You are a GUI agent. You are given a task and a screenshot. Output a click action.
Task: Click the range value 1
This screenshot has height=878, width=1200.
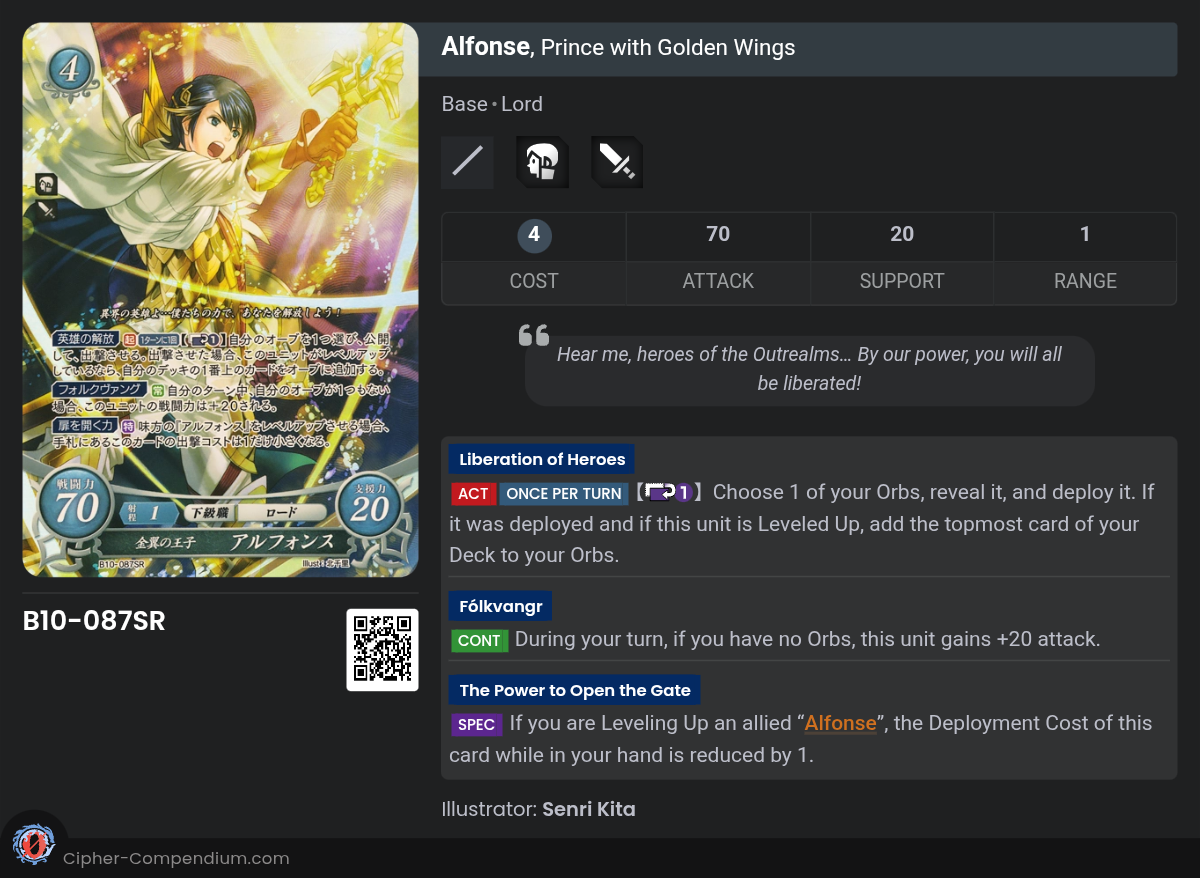pos(1085,234)
